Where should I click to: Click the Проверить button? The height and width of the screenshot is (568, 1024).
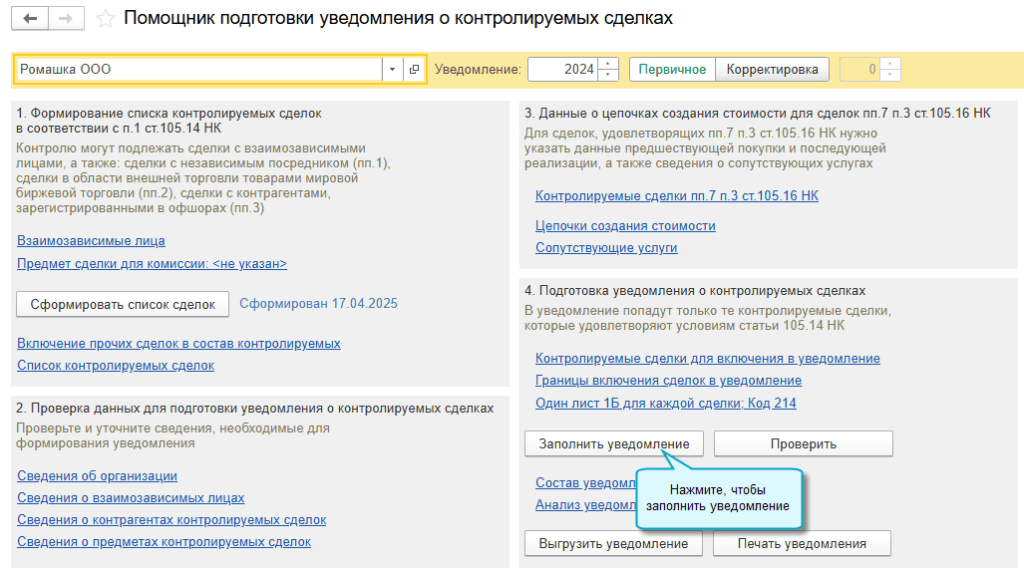point(803,443)
